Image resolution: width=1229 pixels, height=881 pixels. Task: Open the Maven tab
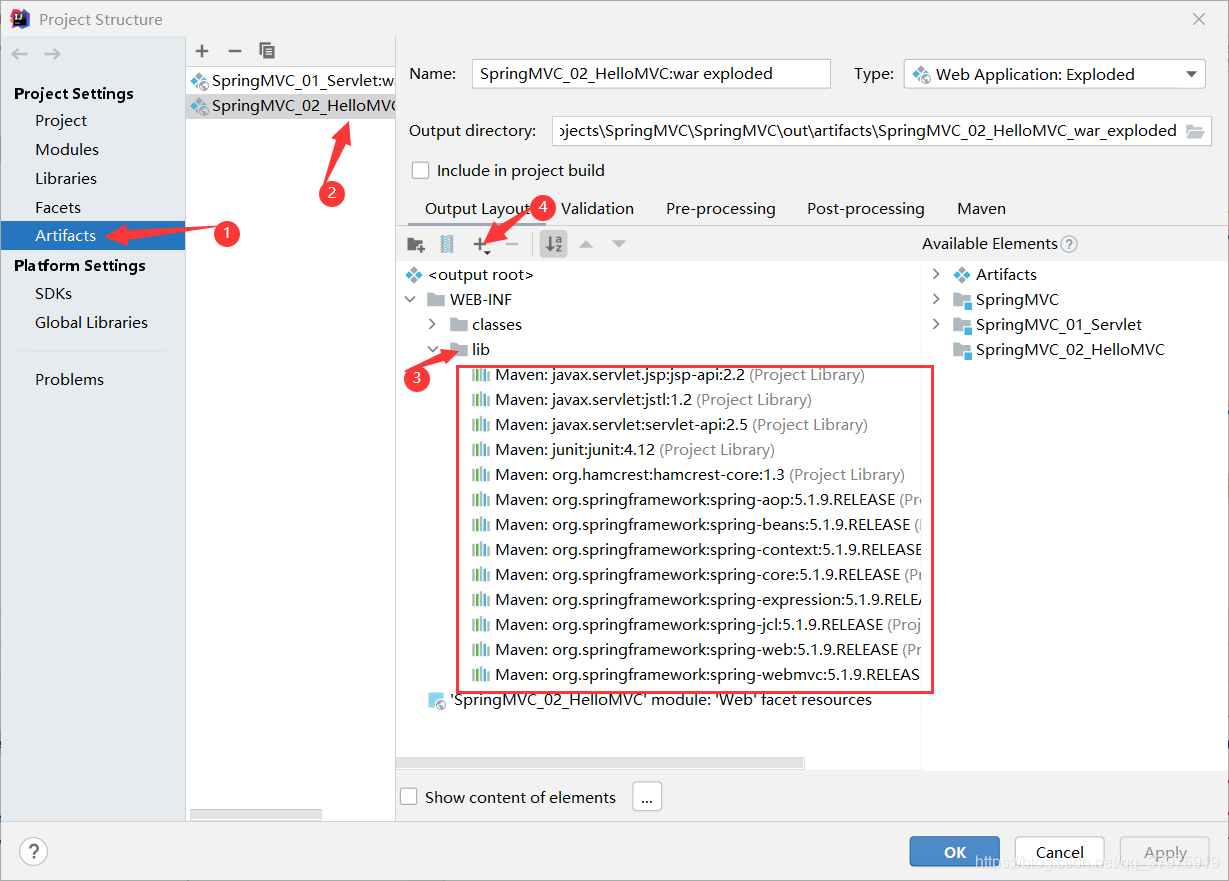(981, 209)
